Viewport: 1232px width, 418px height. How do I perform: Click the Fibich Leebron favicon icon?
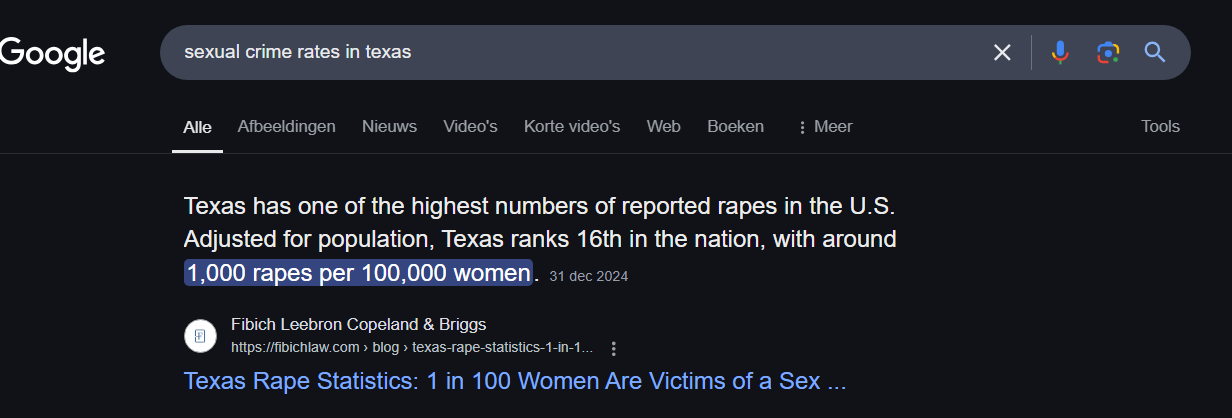coord(201,336)
